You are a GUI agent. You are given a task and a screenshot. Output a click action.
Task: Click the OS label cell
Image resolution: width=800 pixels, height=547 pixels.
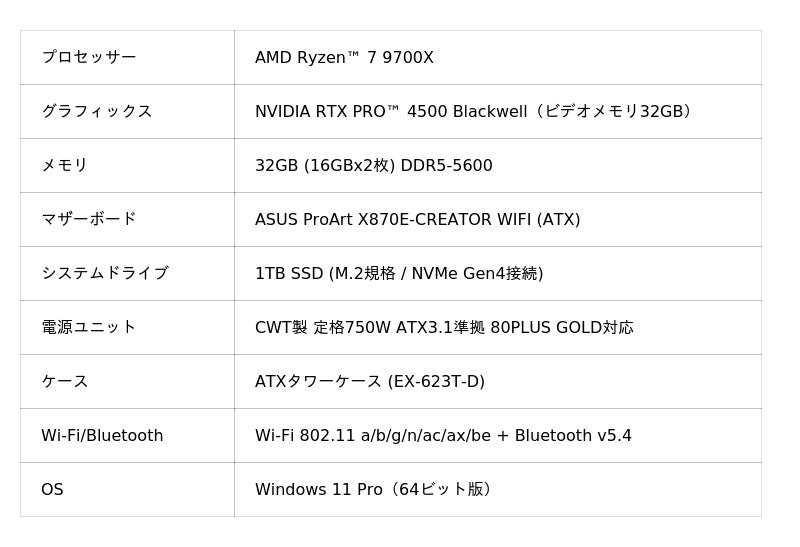pos(52,490)
